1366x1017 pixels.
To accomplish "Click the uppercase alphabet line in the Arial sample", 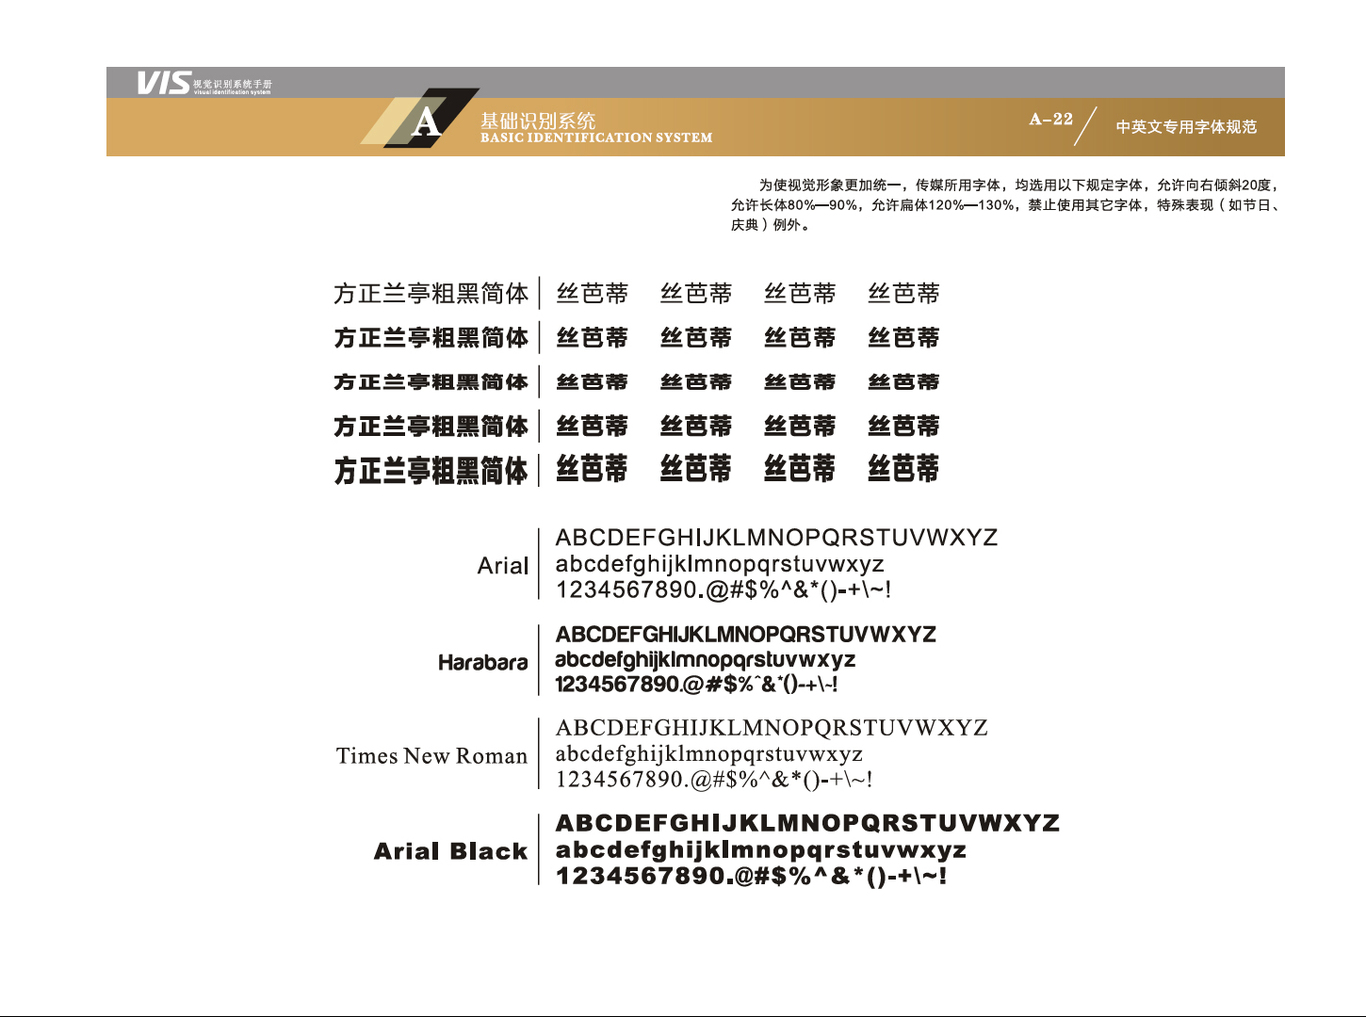I will [x=776, y=538].
